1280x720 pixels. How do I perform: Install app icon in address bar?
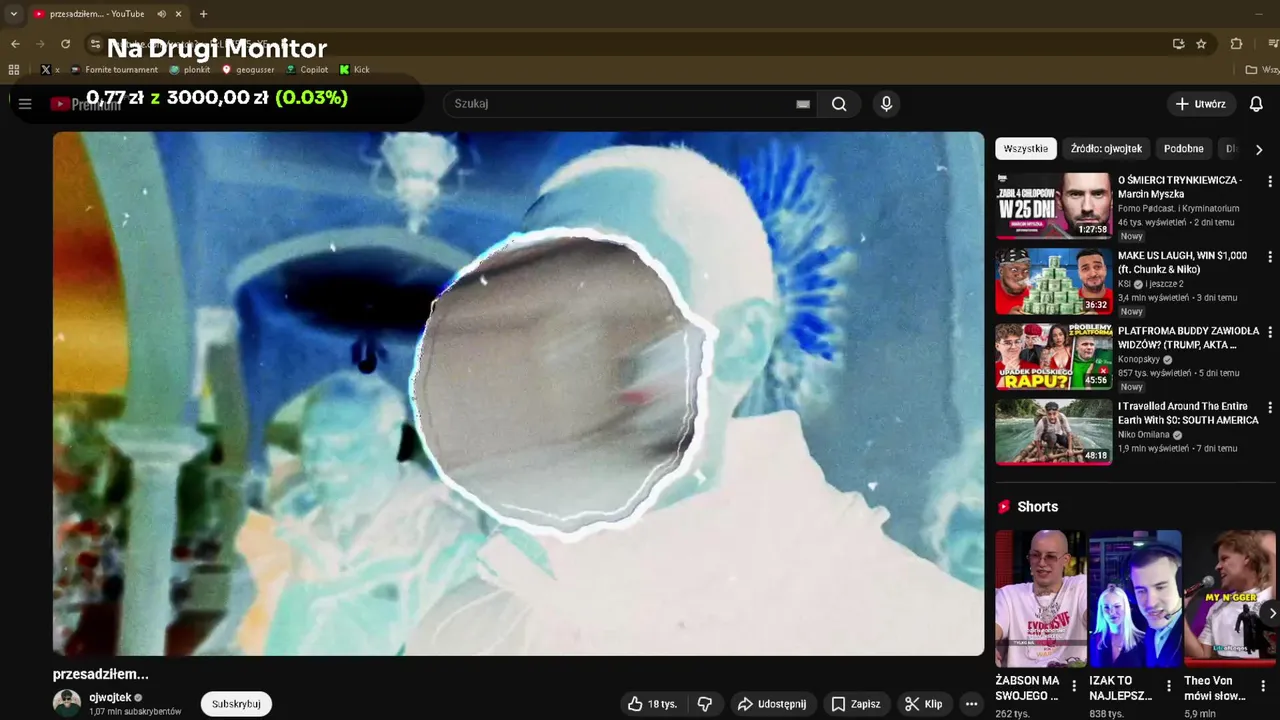[1178, 44]
